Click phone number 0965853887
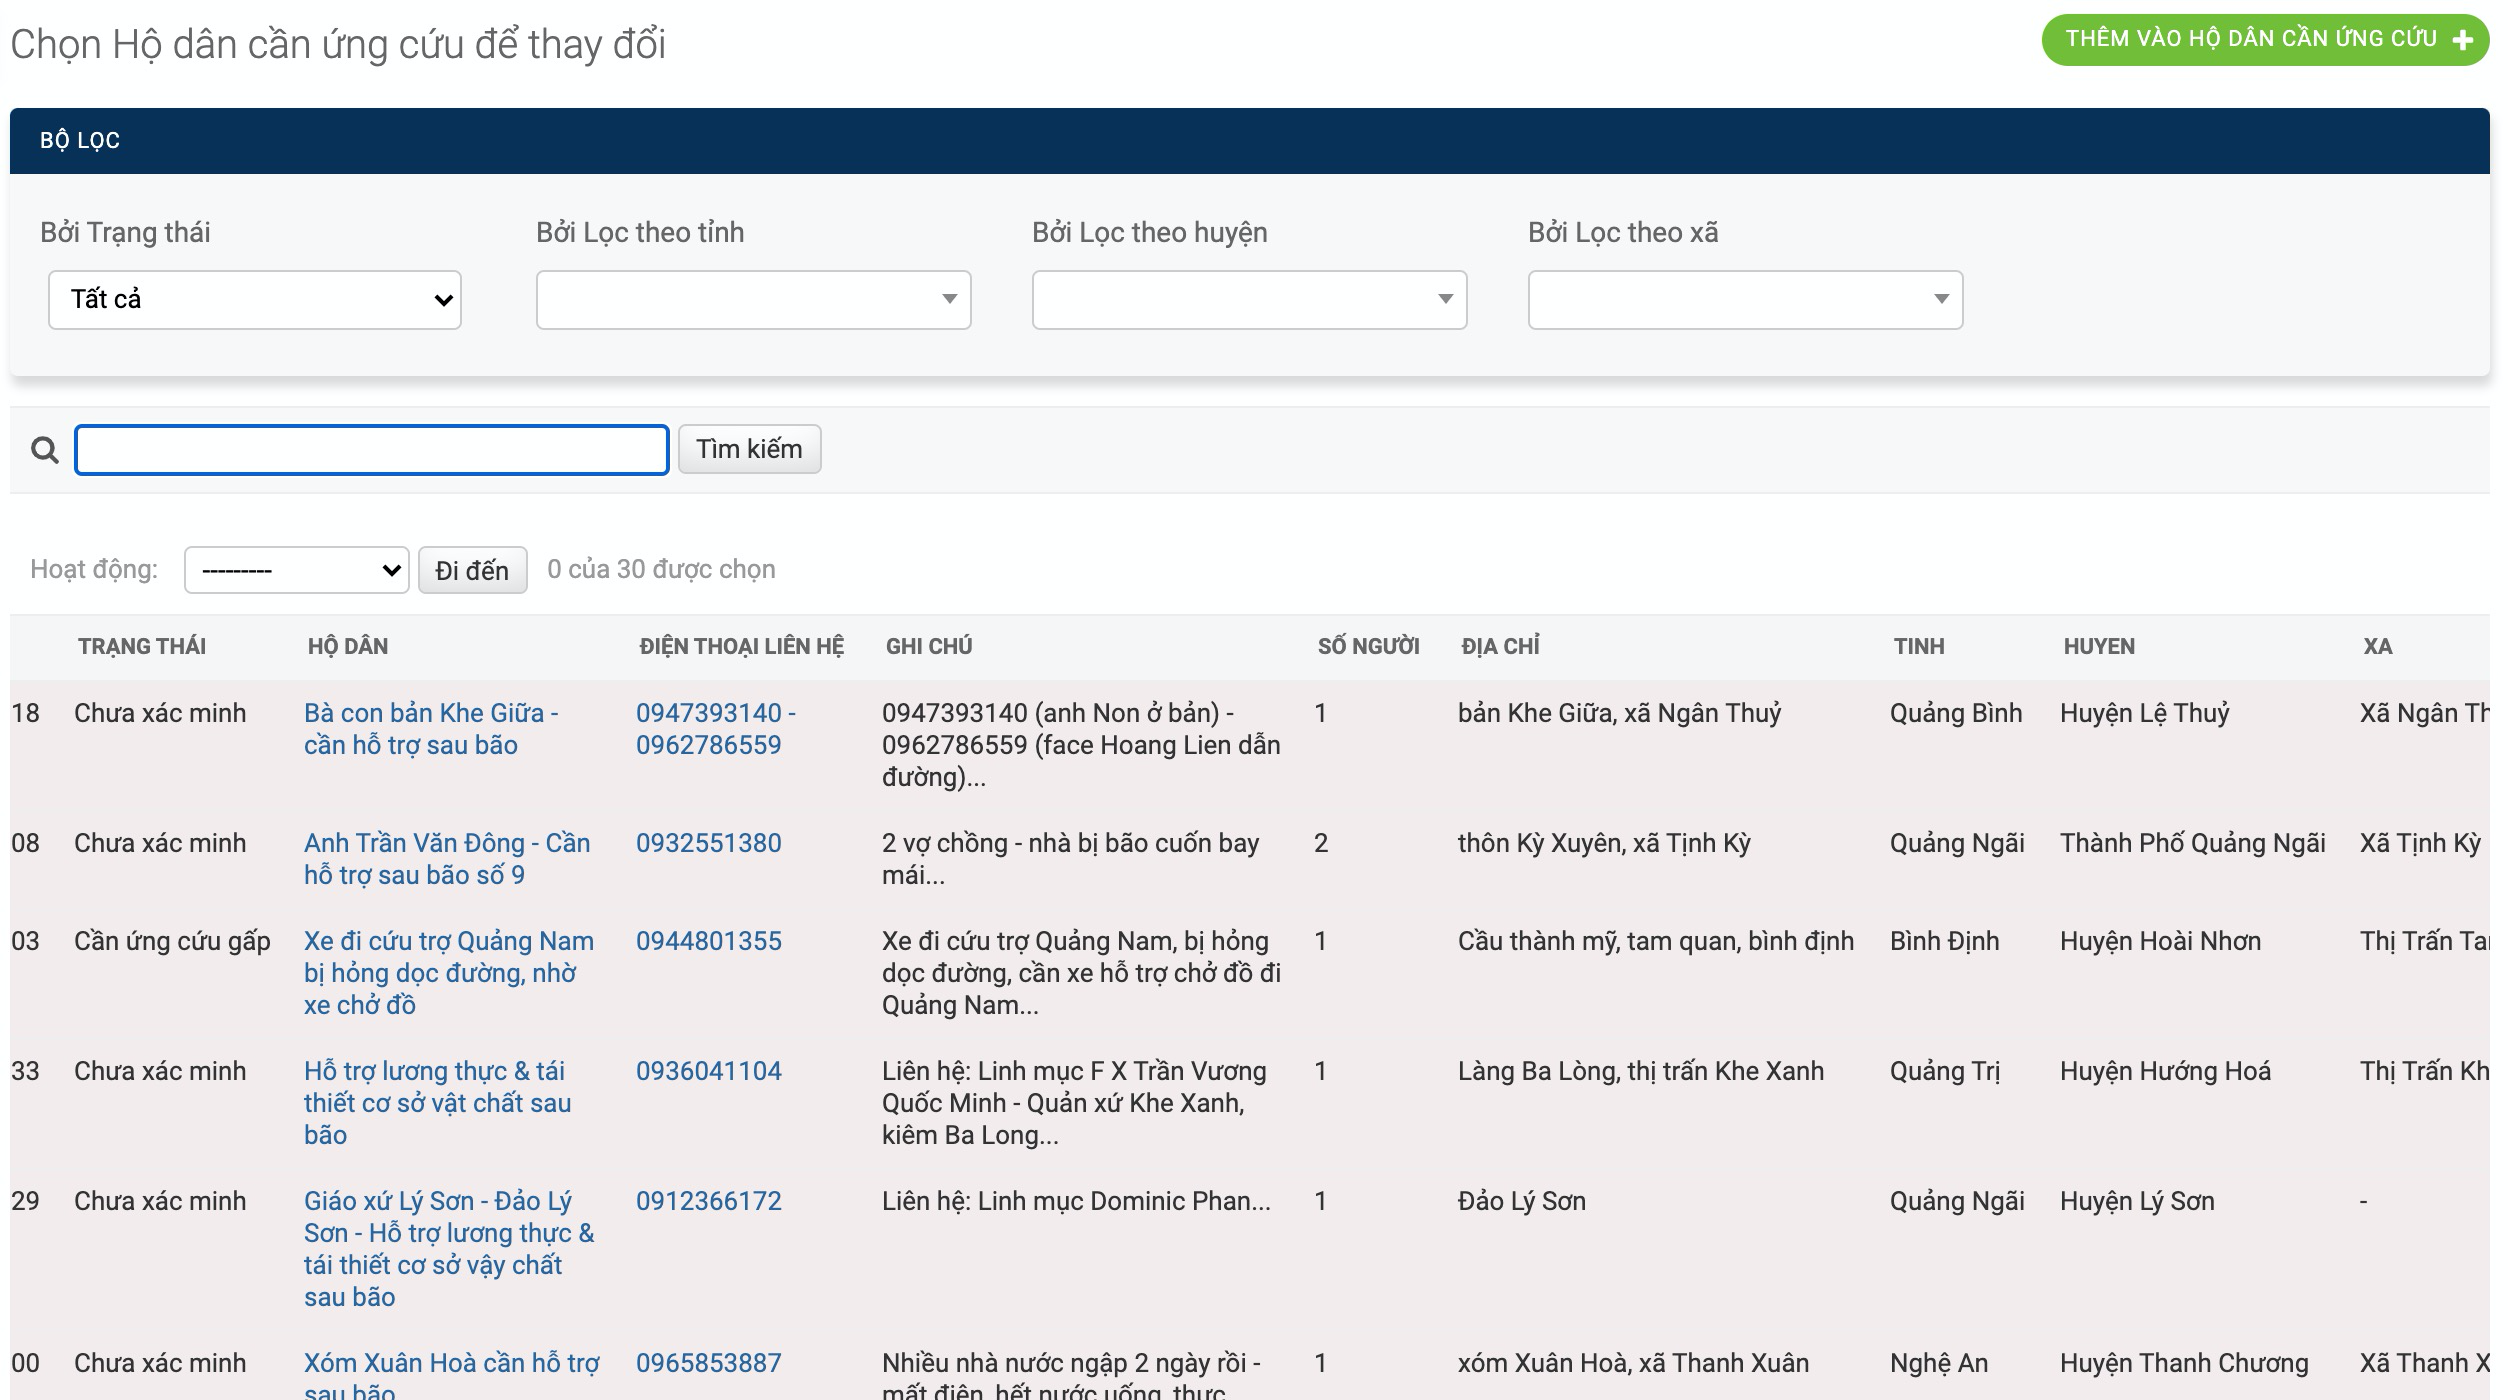Screen dimensions: 2508x1400 pyautogui.click(x=709, y=1363)
